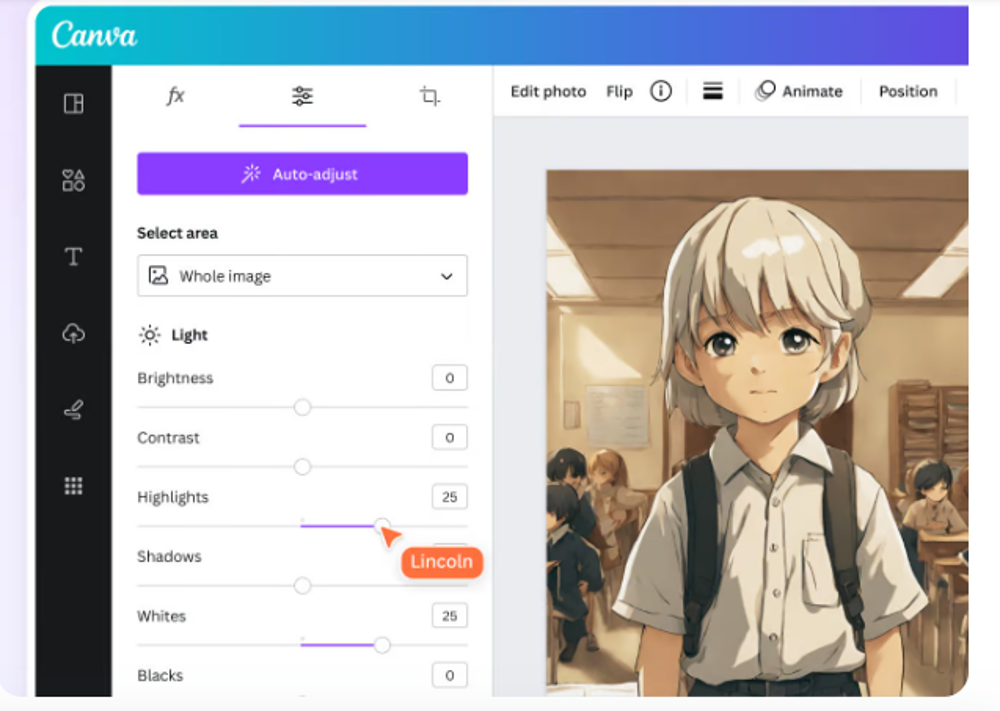Select the Draw tool in the sidebar
Screen dimensions: 1000x711
point(71,409)
